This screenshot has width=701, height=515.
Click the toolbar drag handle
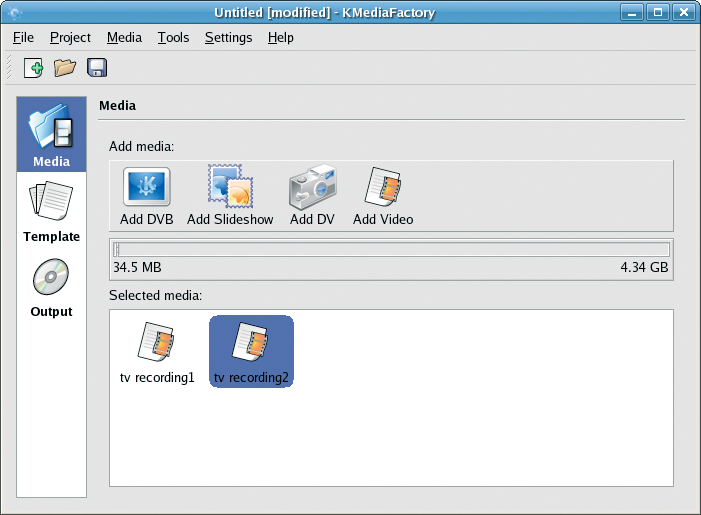point(8,68)
